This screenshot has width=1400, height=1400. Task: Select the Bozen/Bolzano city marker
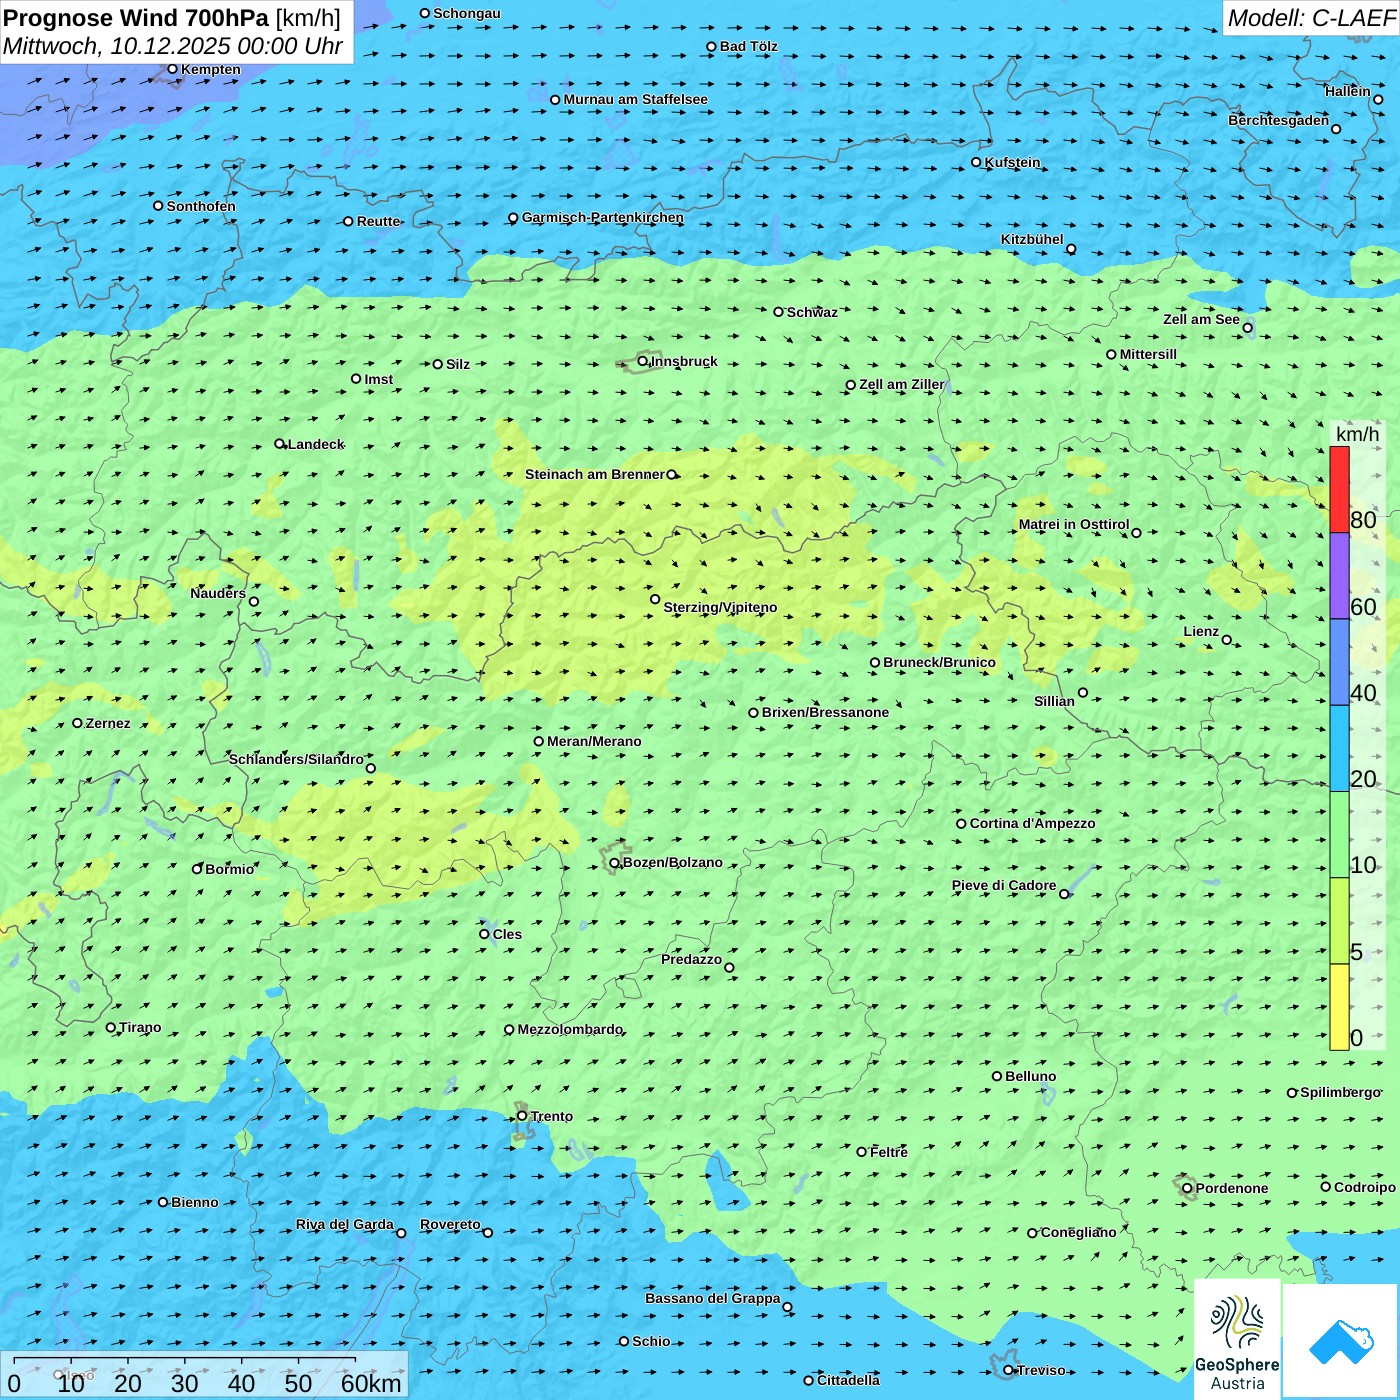[614, 863]
